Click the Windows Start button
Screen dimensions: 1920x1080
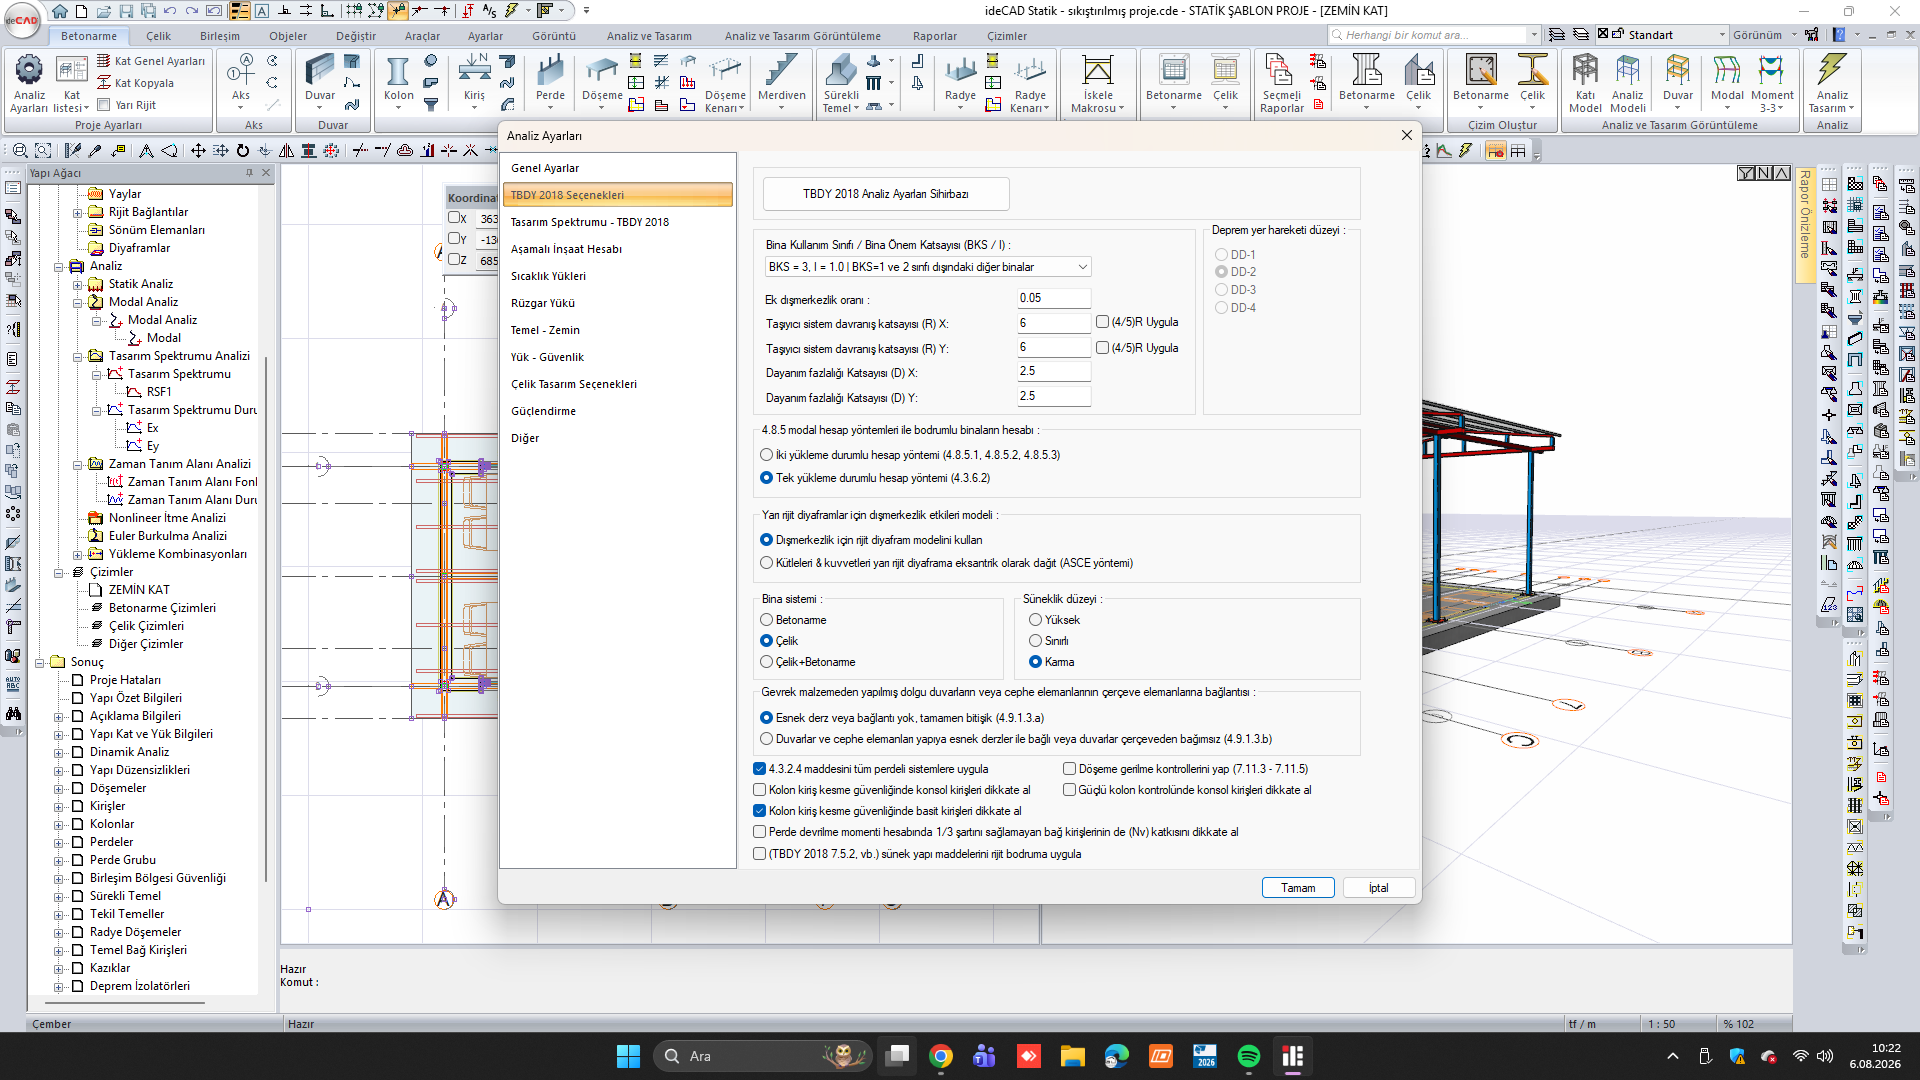coord(628,1056)
